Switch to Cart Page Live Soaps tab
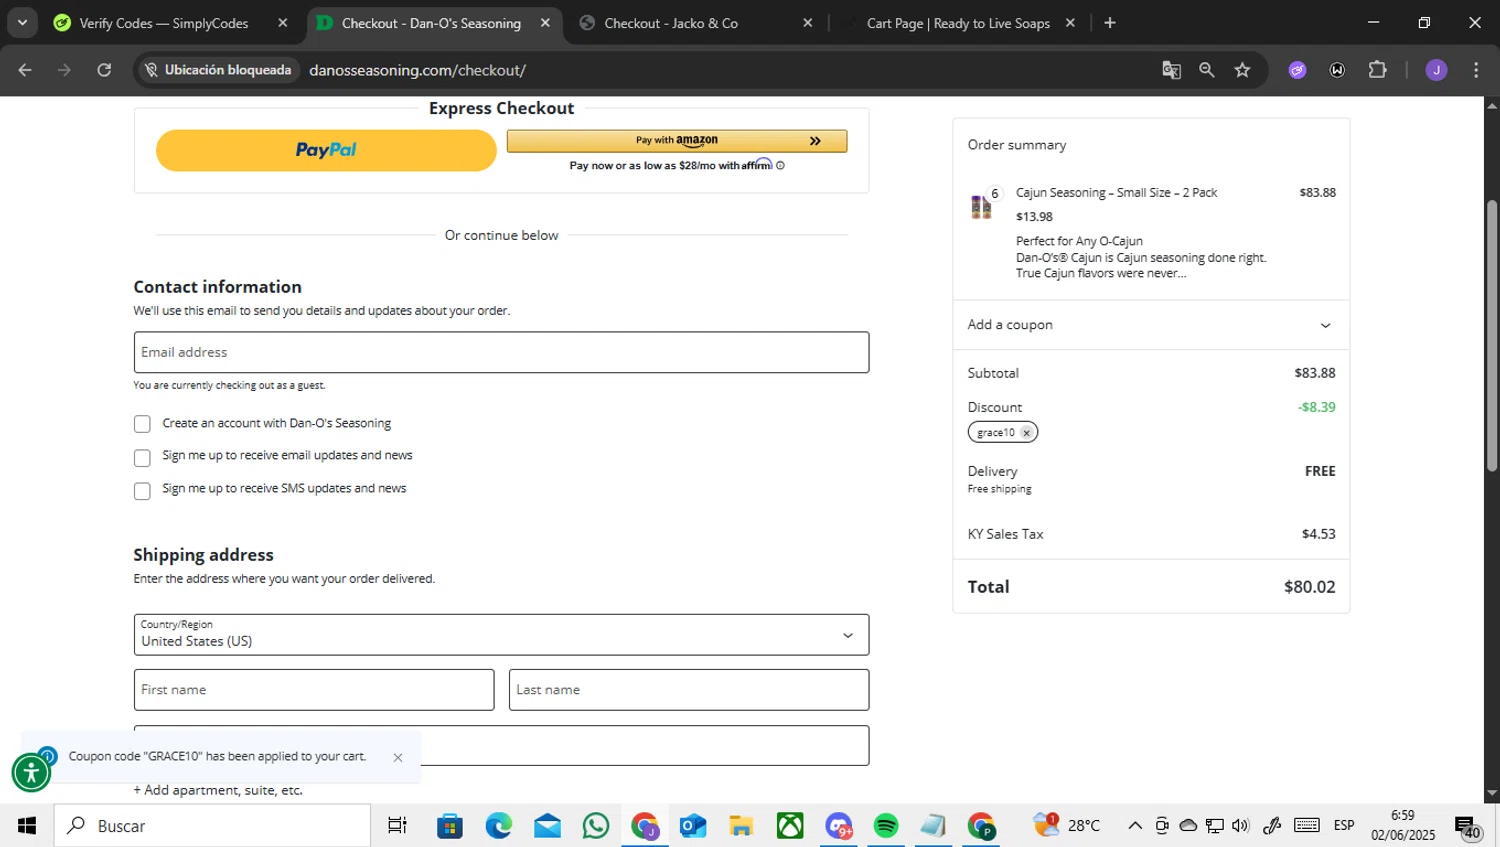1500x847 pixels. click(x=958, y=23)
